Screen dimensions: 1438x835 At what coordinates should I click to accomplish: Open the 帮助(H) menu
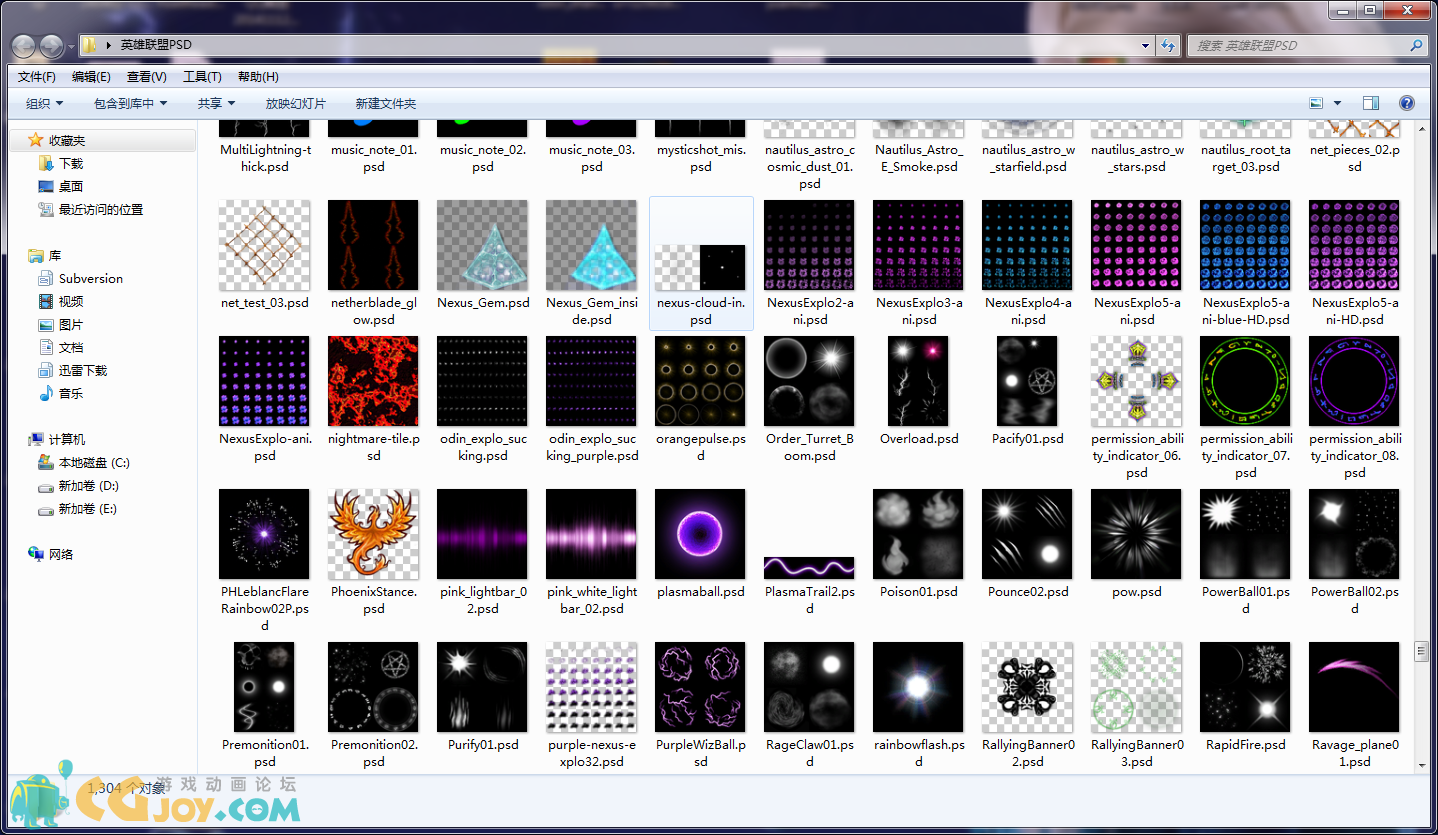pos(258,76)
